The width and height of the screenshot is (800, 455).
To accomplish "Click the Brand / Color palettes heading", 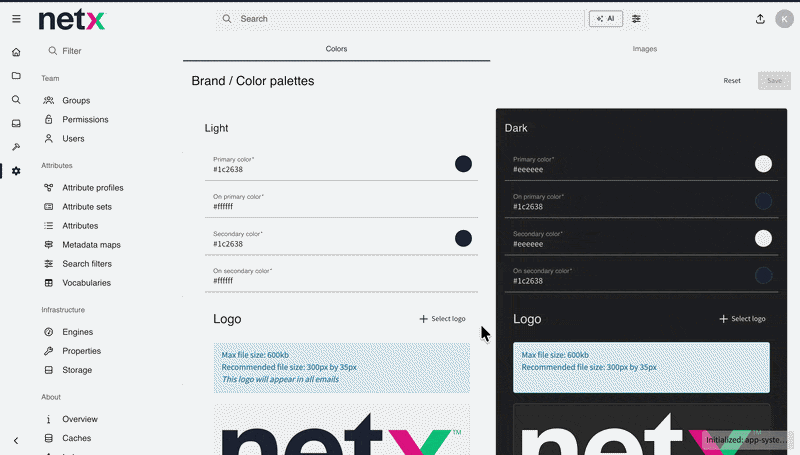I will tap(253, 81).
